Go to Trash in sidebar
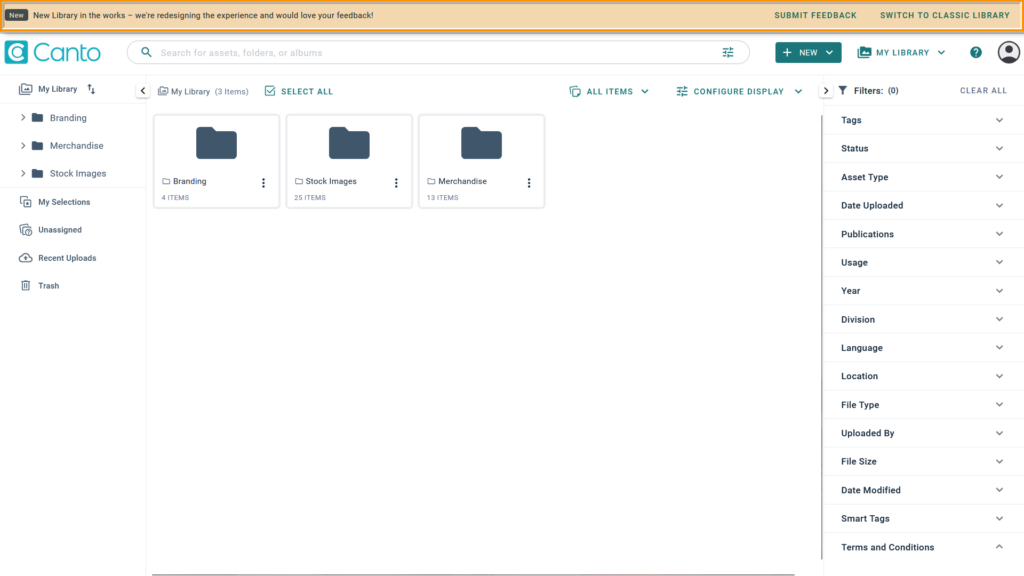This screenshot has height=576, width=1024. [x=48, y=286]
